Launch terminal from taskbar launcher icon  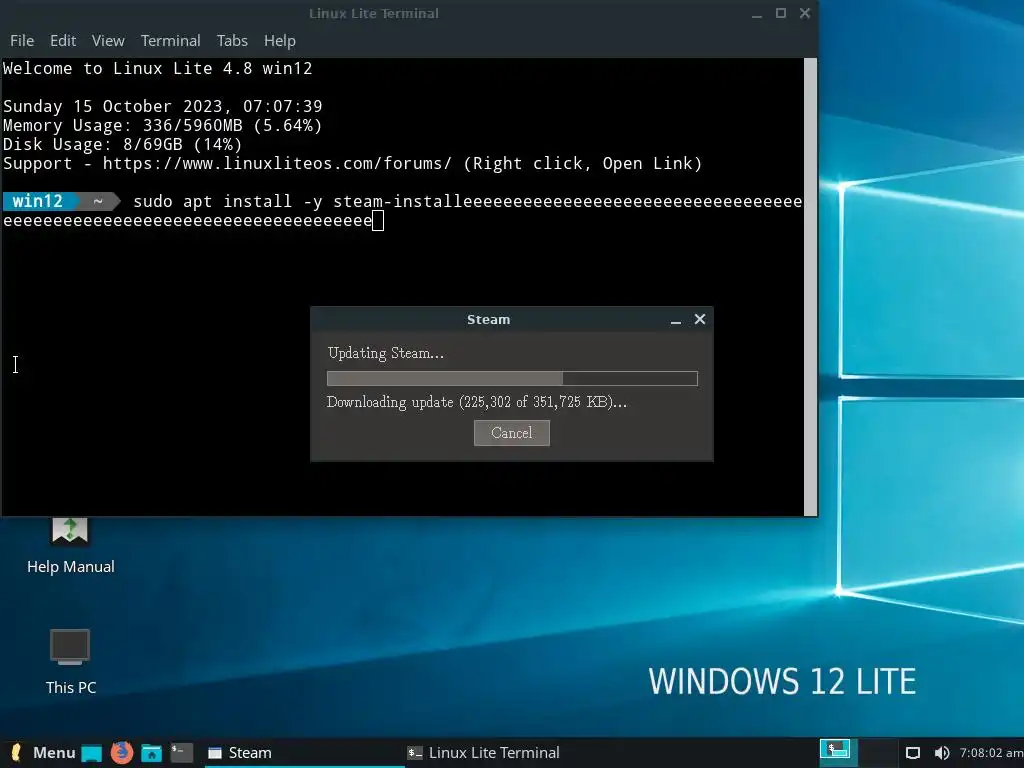(x=182, y=753)
